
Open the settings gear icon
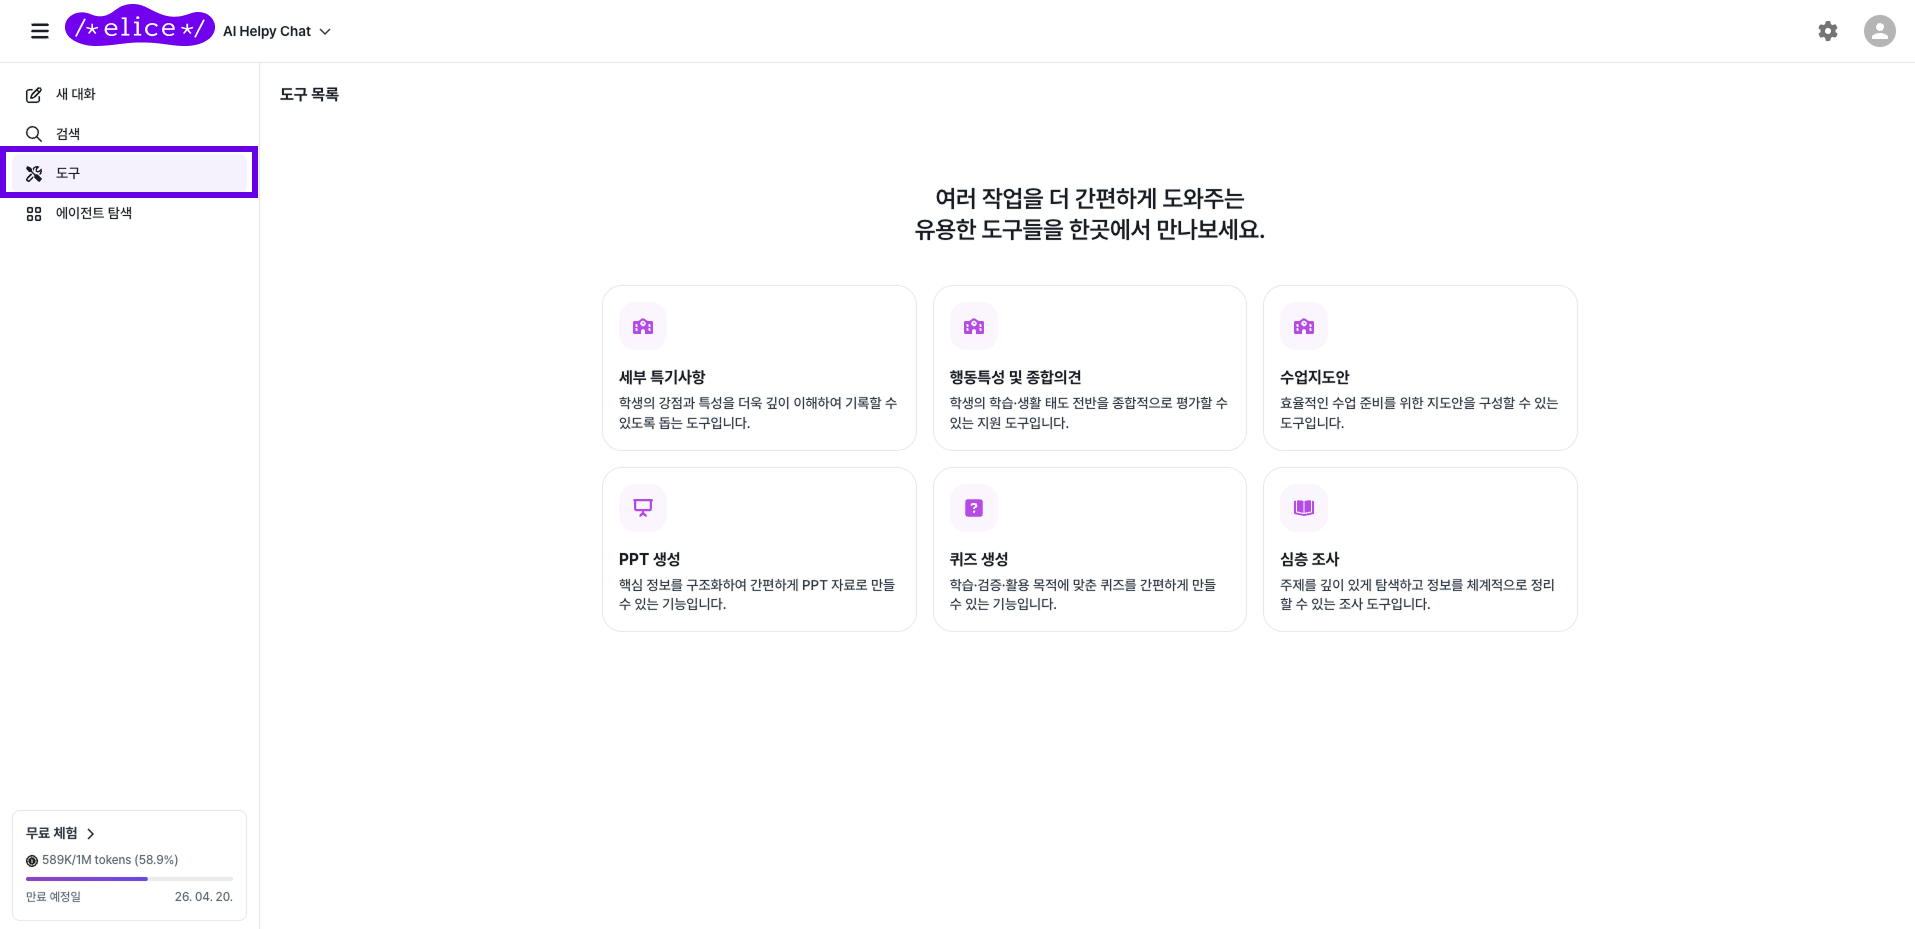[x=1827, y=31]
